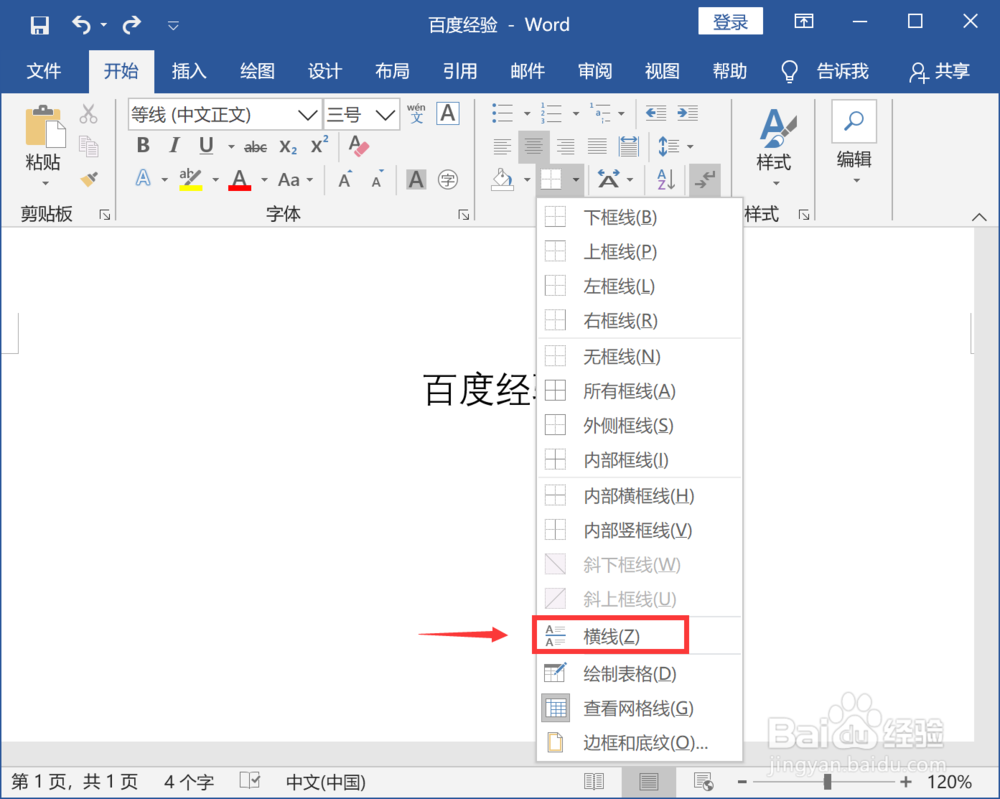The width and height of the screenshot is (1000, 799).
Task: Click the align right icon
Action: pos(565,147)
